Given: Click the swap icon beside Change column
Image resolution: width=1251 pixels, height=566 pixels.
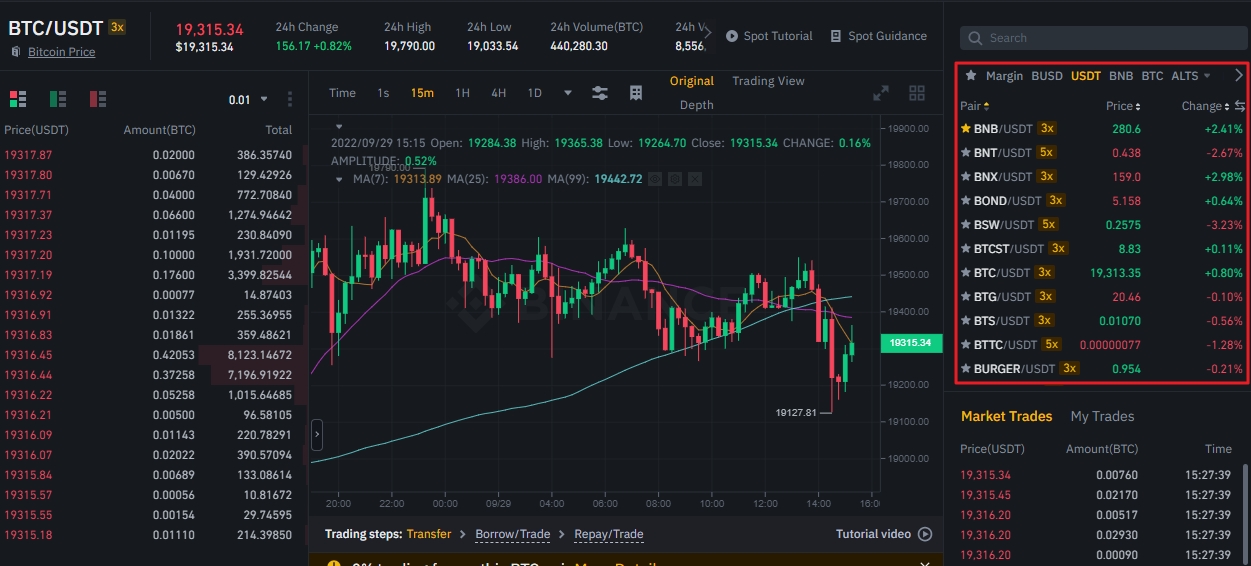Looking at the screenshot, I should coord(1240,106).
